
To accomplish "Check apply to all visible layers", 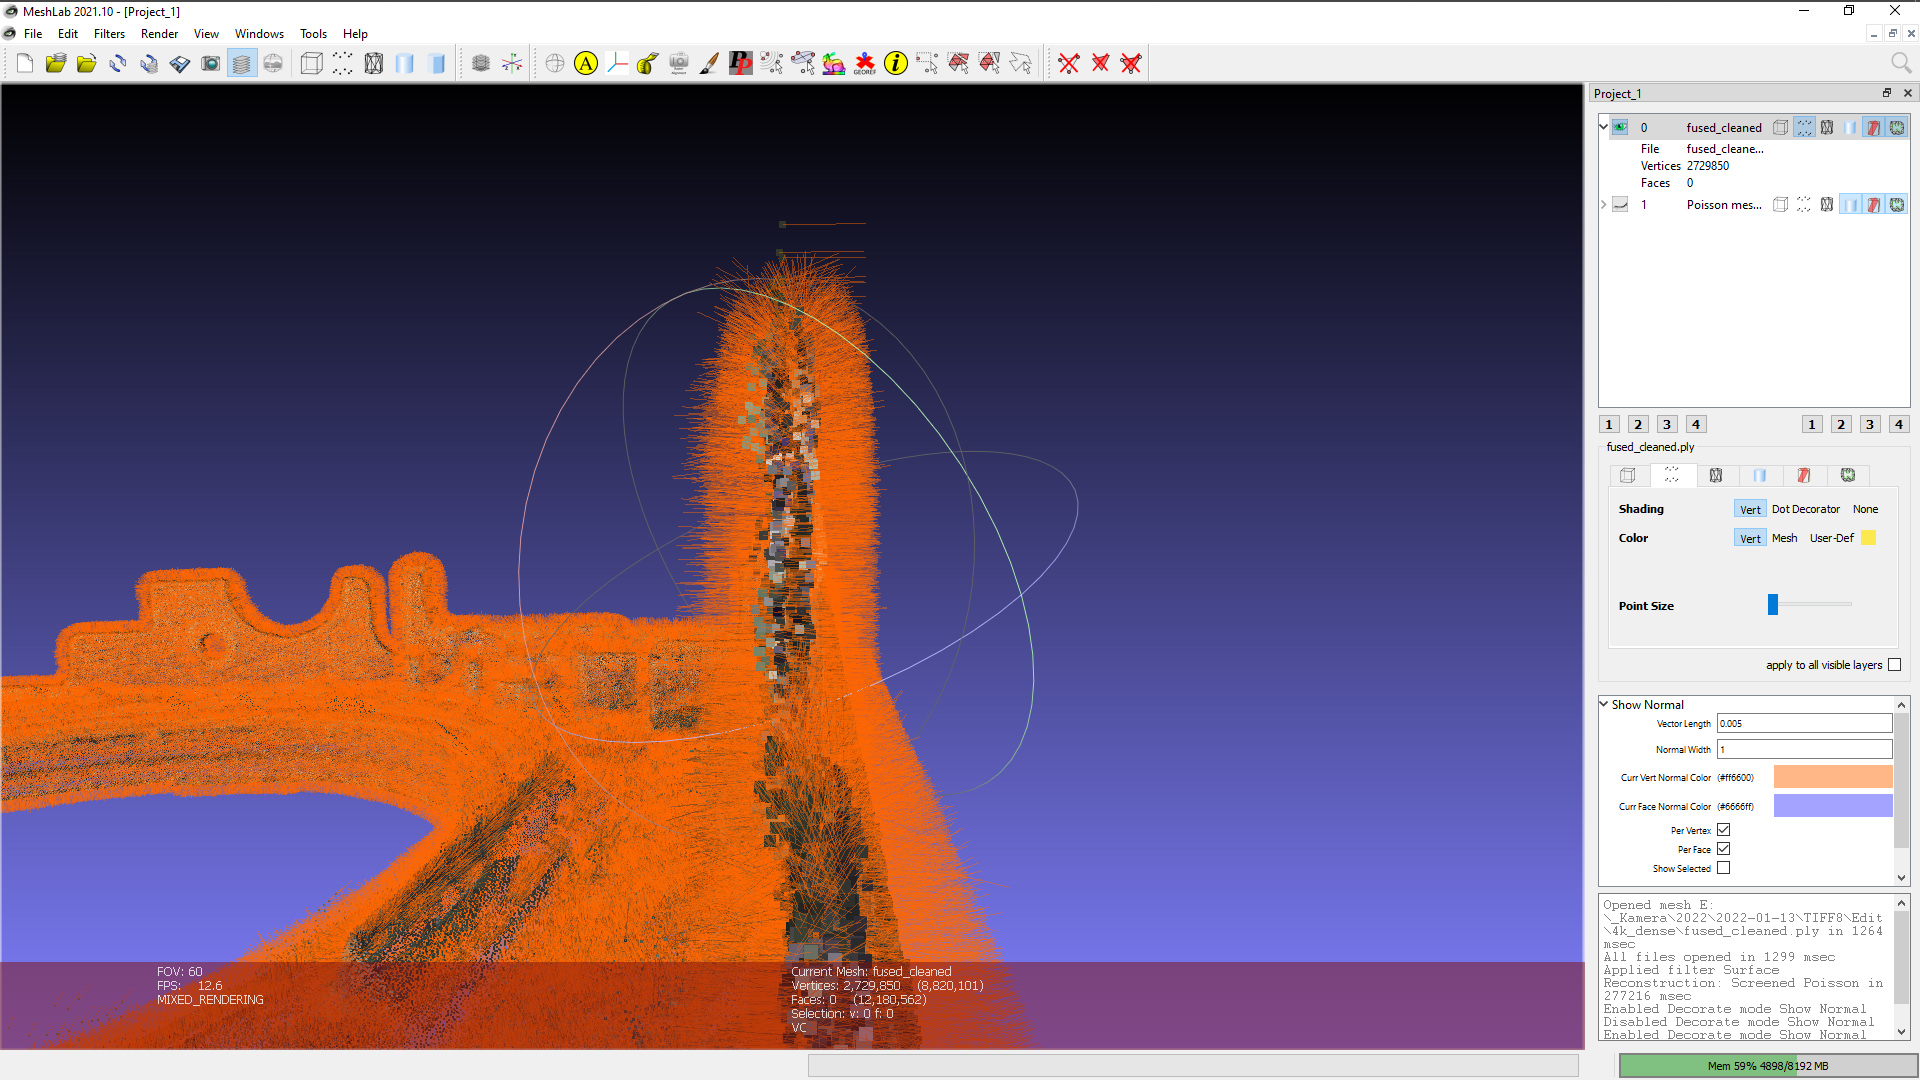I will pos(1894,665).
